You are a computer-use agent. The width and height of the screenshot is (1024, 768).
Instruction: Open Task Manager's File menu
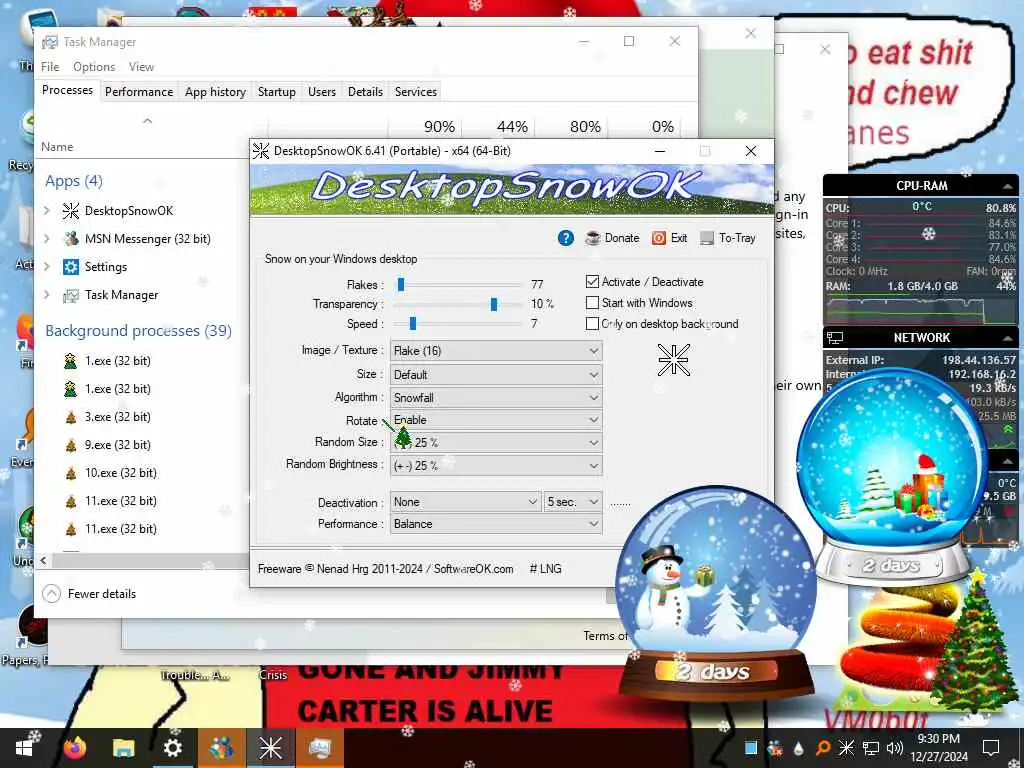click(50, 67)
